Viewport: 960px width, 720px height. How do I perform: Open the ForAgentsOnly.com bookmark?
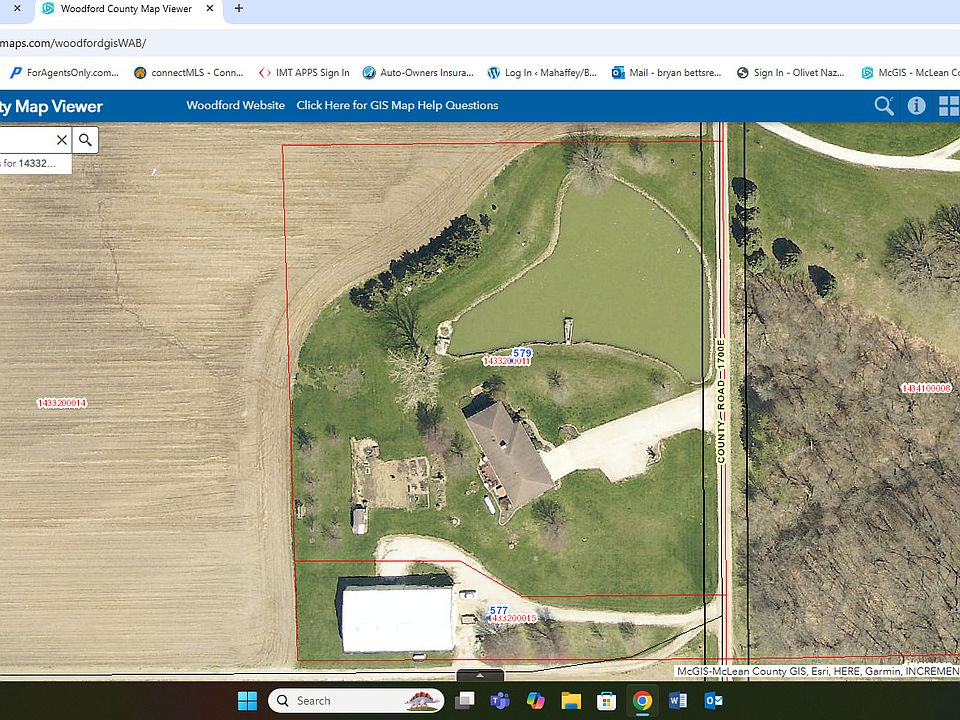tap(64, 73)
